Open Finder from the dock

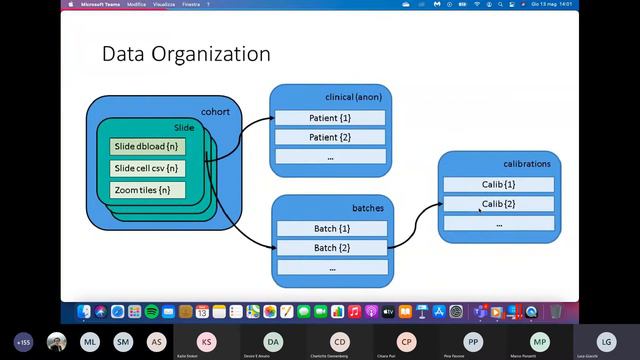pos(84,312)
